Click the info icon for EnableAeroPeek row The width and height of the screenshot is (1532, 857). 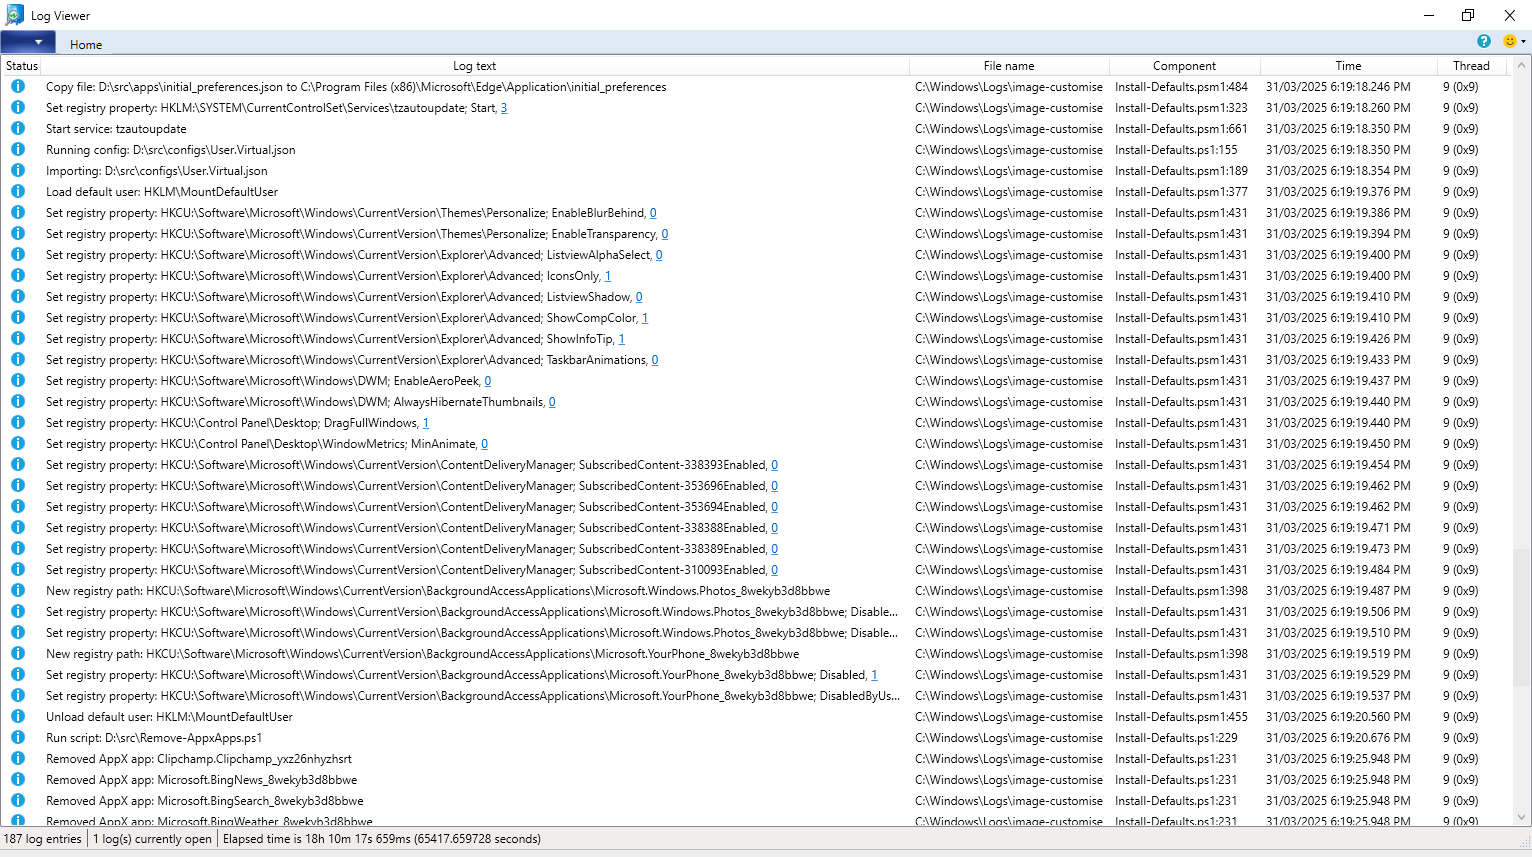[x=18, y=381]
